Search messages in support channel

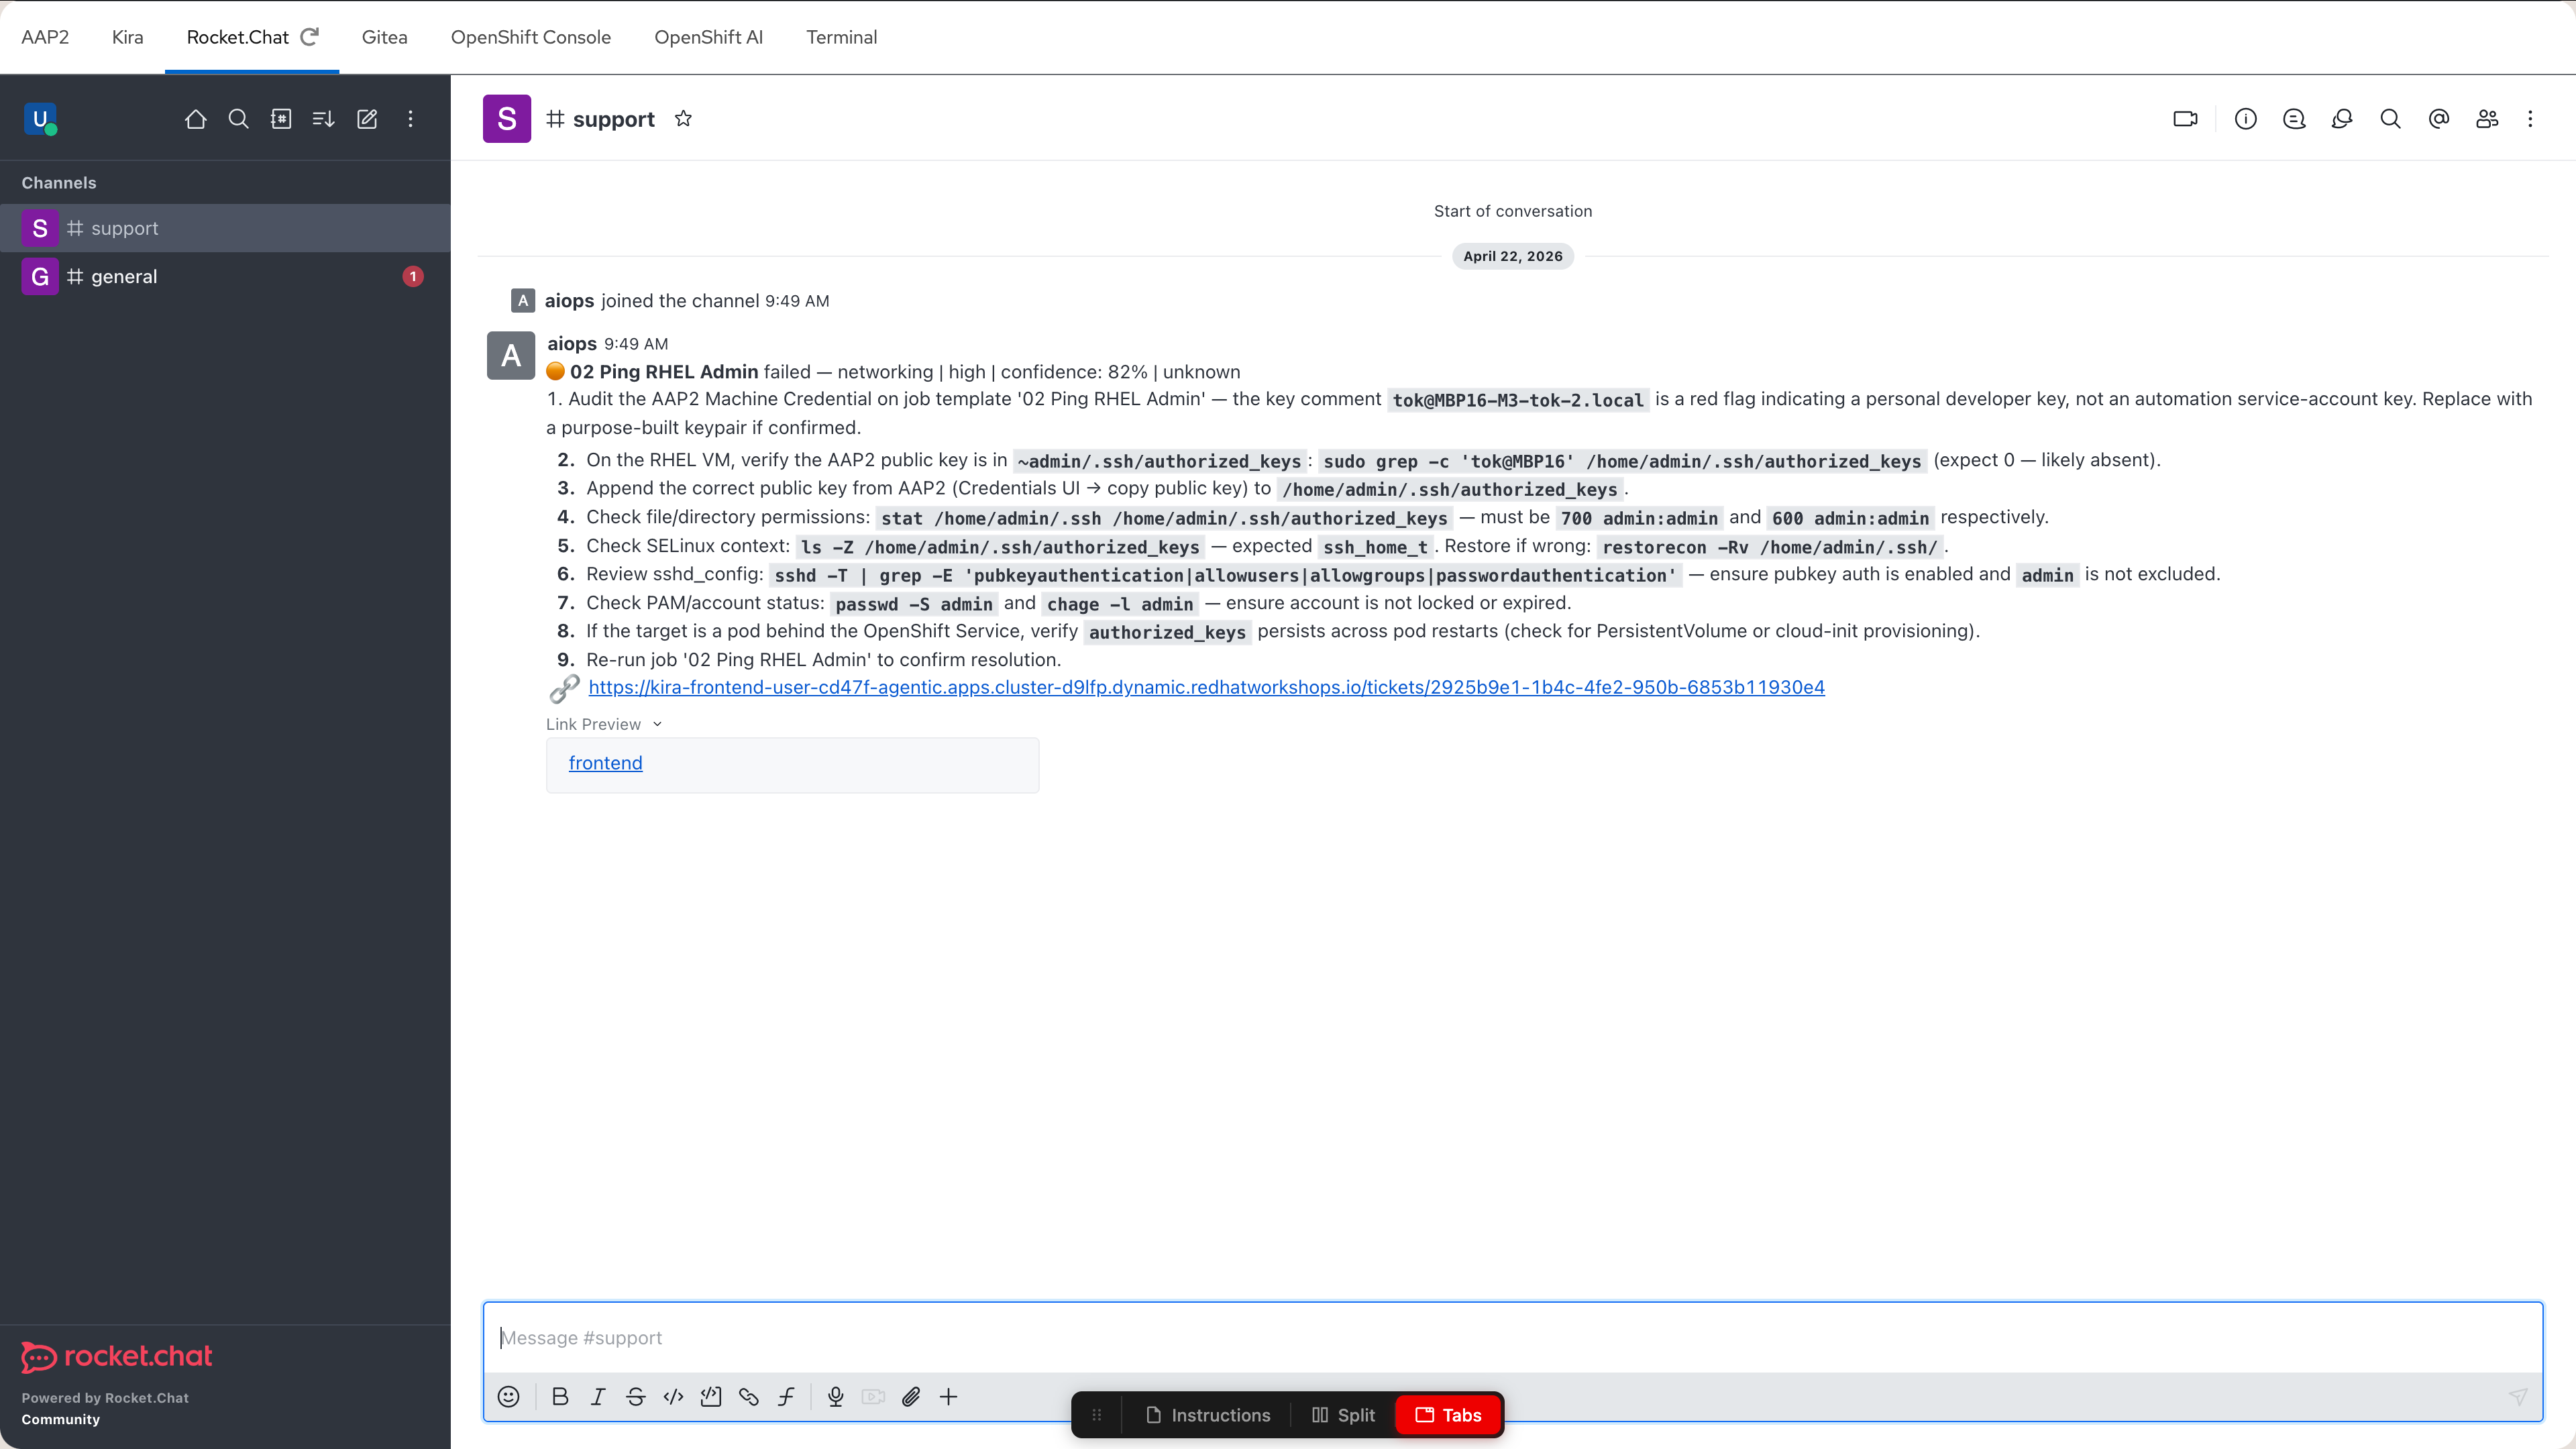pos(2390,119)
